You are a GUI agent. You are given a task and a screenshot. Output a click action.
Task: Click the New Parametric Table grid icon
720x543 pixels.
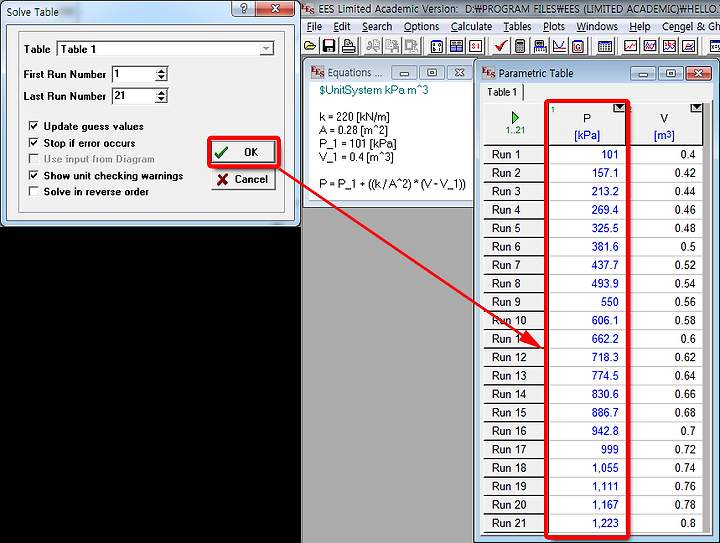click(x=605, y=46)
